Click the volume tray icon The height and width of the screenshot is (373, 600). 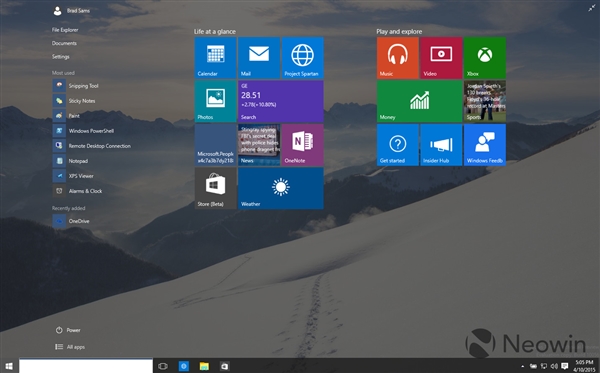(554, 366)
